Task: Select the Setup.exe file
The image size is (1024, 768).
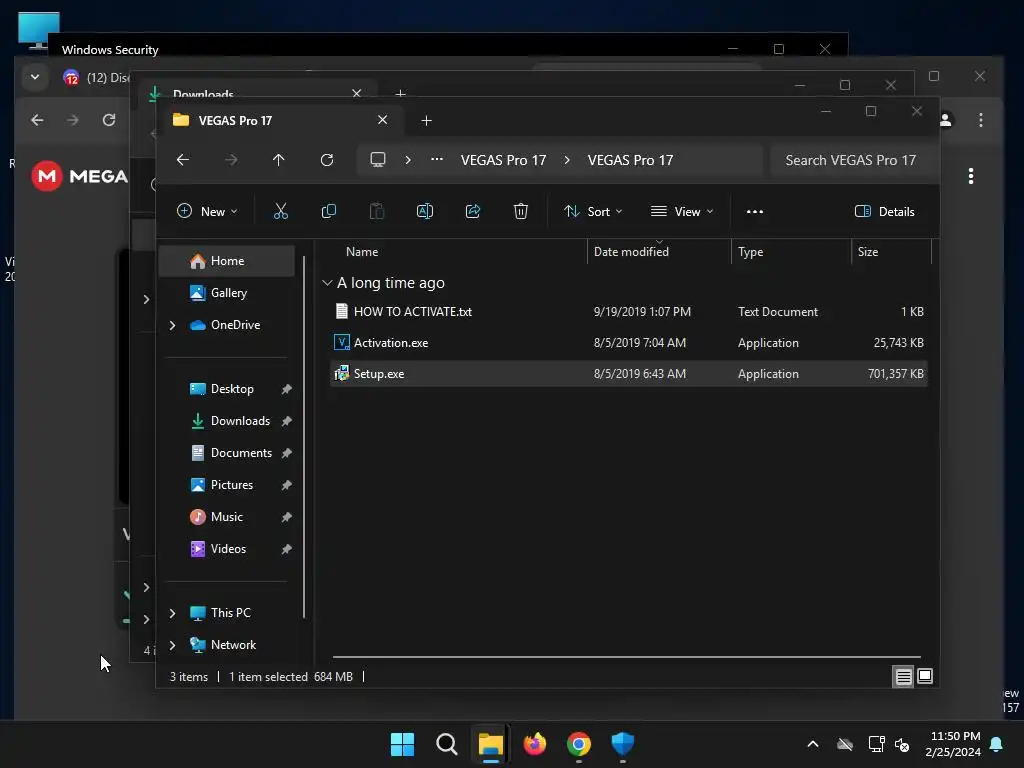Action: pyautogui.click(x=628, y=374)
